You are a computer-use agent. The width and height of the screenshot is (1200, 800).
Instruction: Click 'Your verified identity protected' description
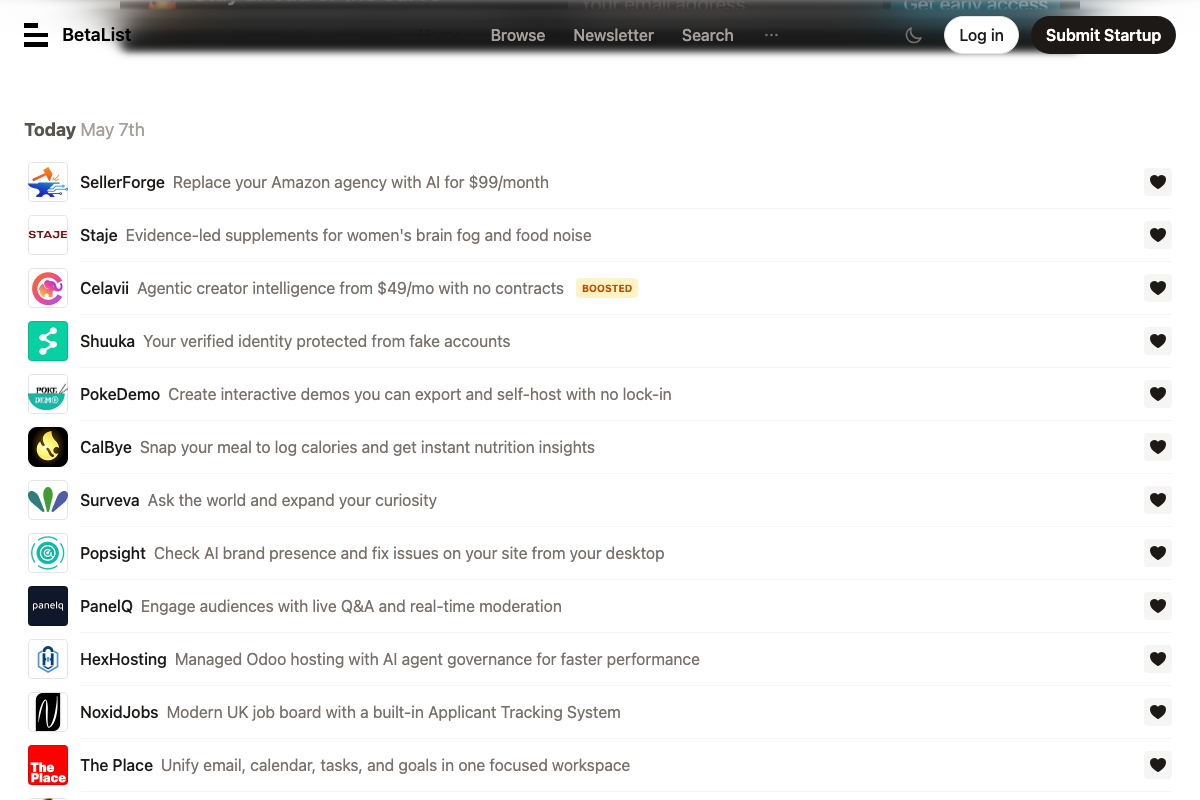point(327,341)
